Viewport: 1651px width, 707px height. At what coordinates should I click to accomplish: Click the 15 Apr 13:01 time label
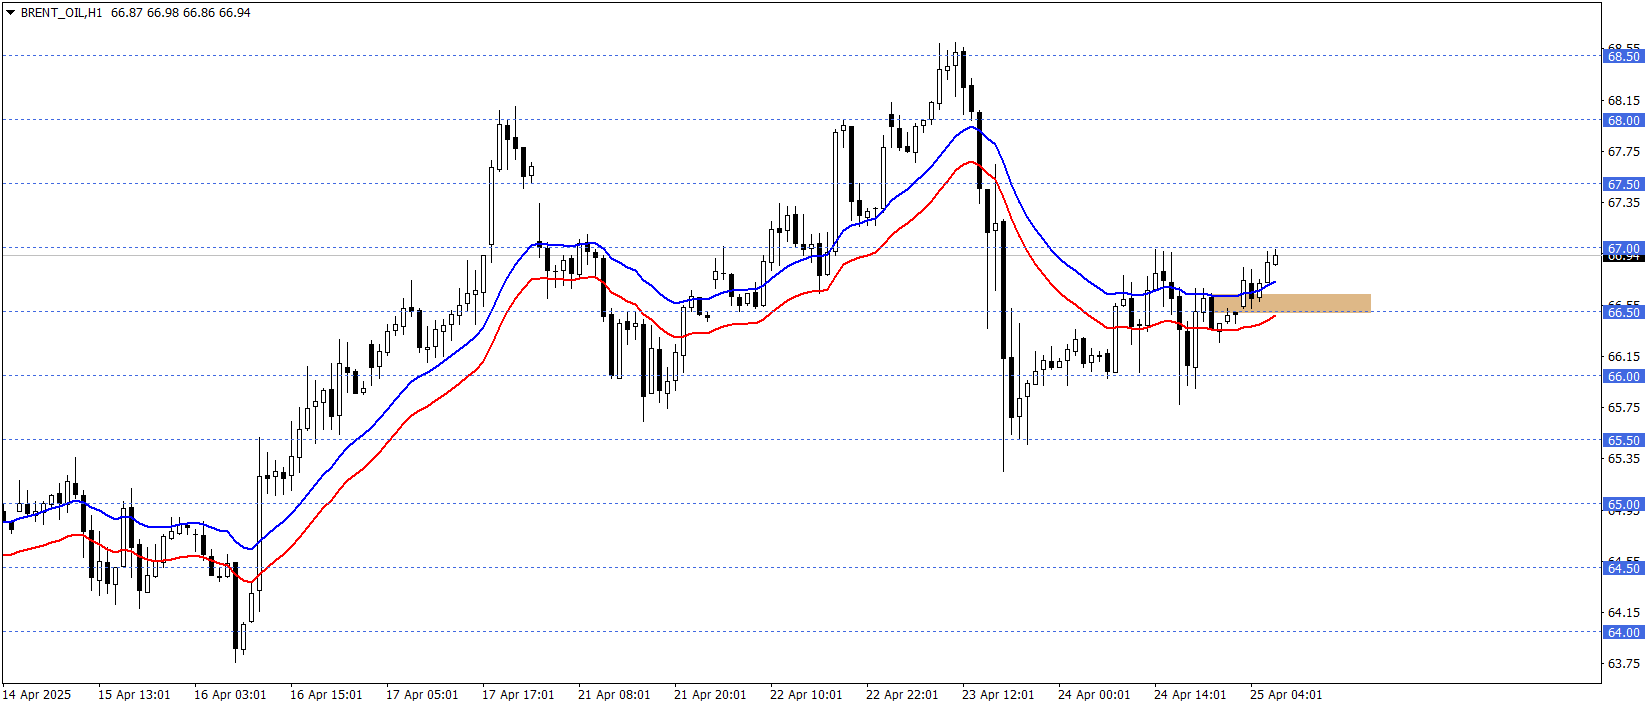pyautogui.click(x=134, y=694)
